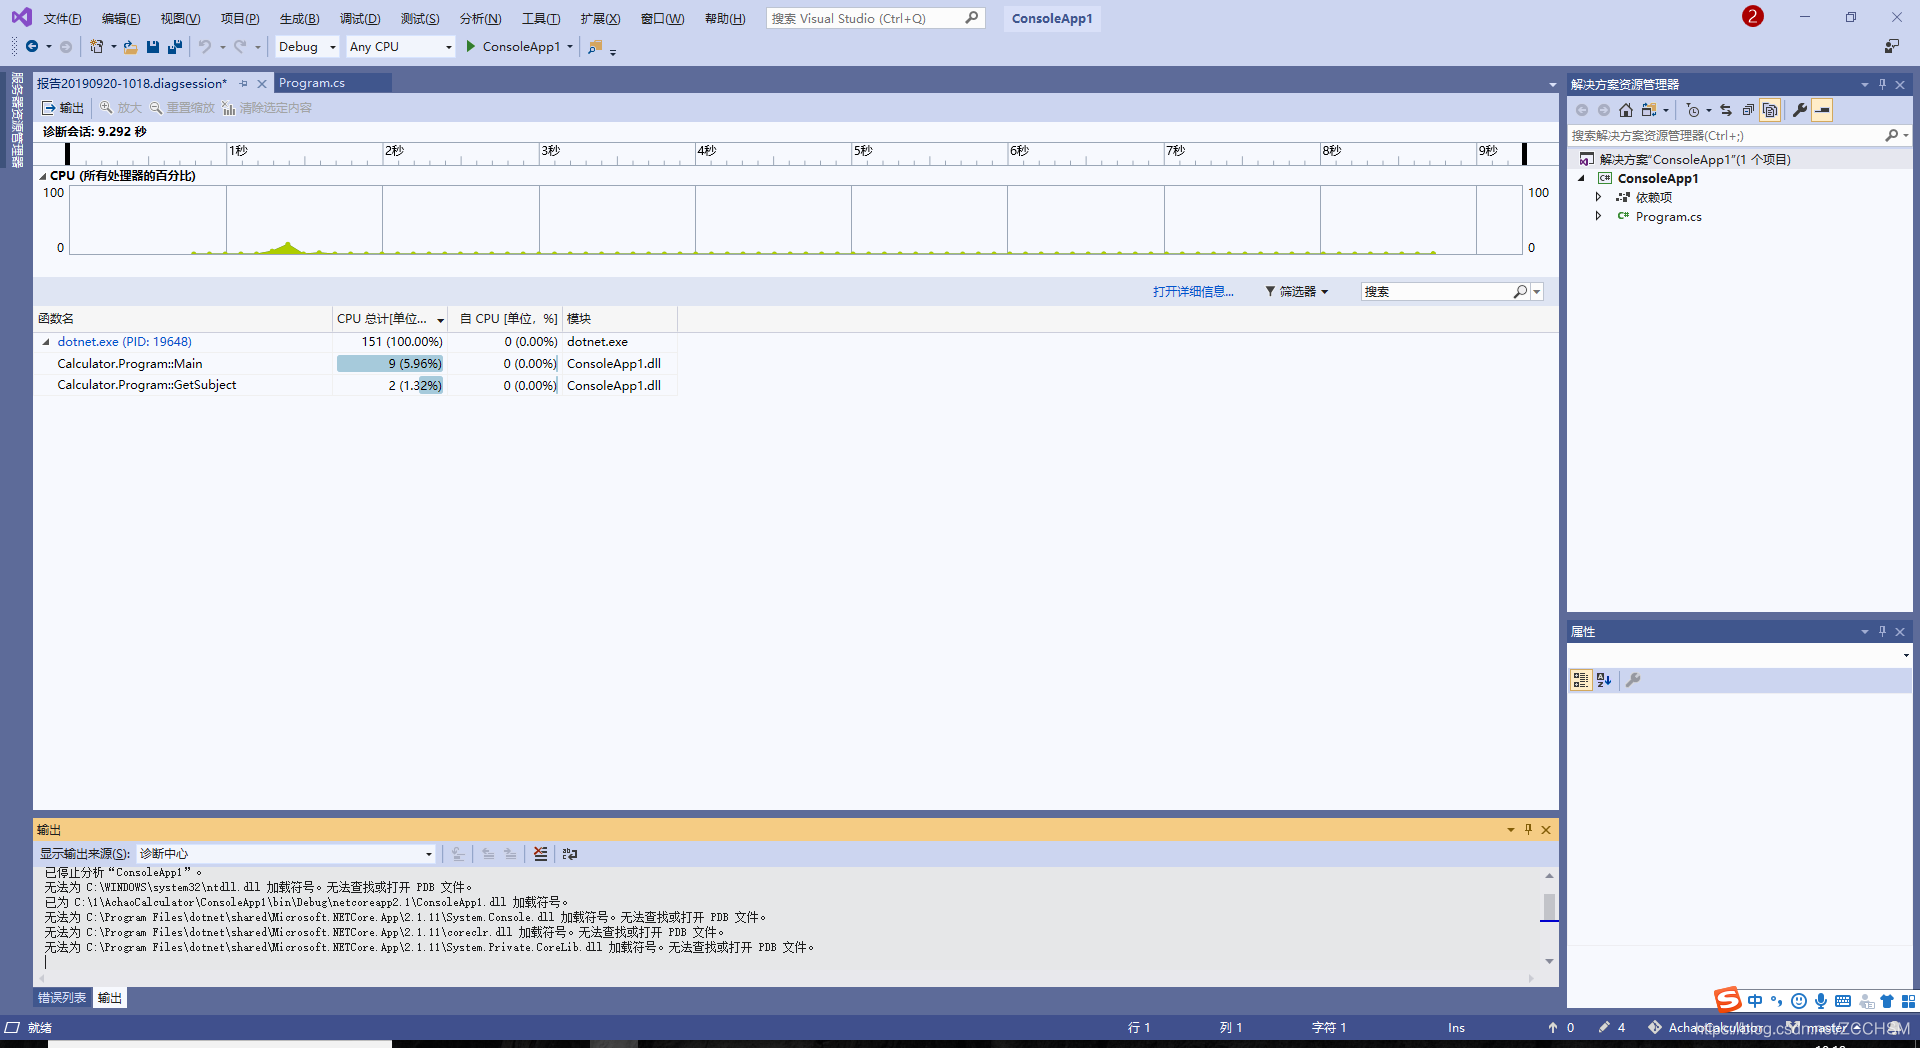This screenshot has height=1048, width=1920.
Task: Click the Visual Studio search box
Action: [x=875, y=18]
